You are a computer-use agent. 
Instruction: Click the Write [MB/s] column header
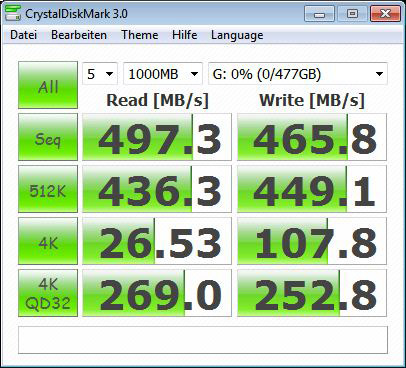tap(312, 100)
